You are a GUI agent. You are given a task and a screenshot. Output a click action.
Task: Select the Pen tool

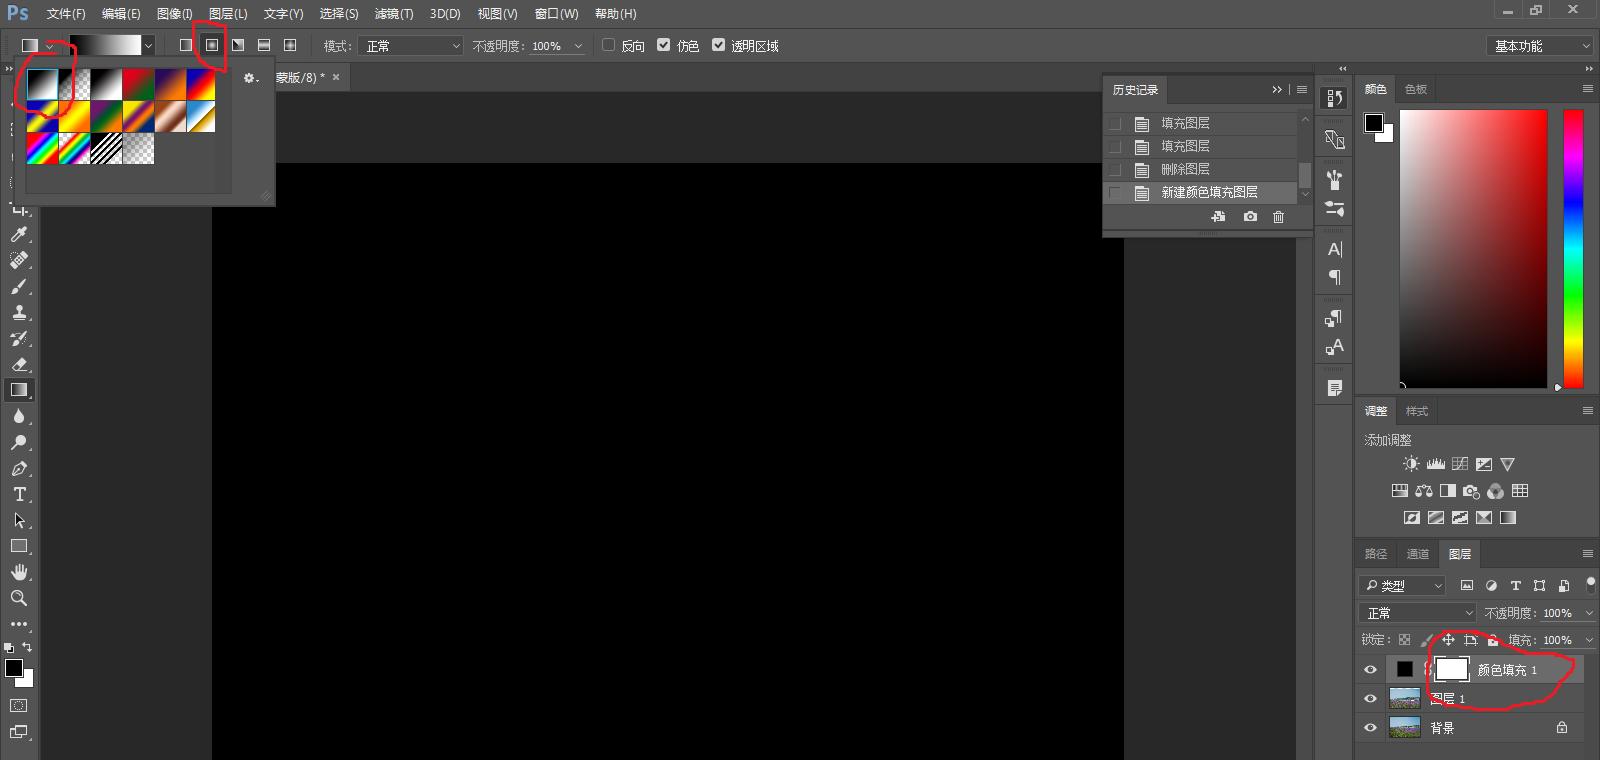pyautogui.click(x=19, y=468)
